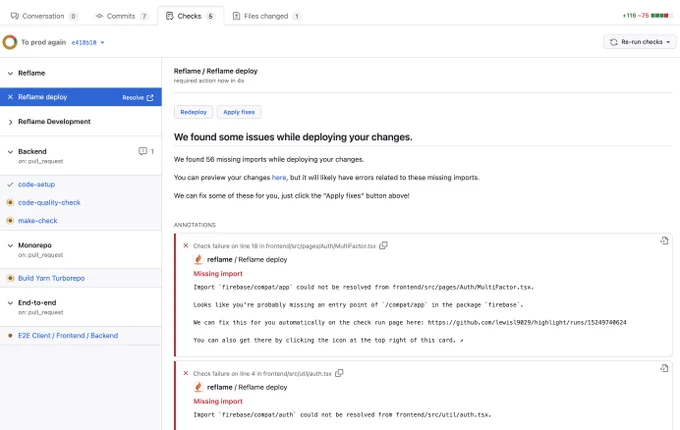
Task: Click the failure X icon on Reflame deploy row
Action: pyautogui.click(x=10, y=97)
